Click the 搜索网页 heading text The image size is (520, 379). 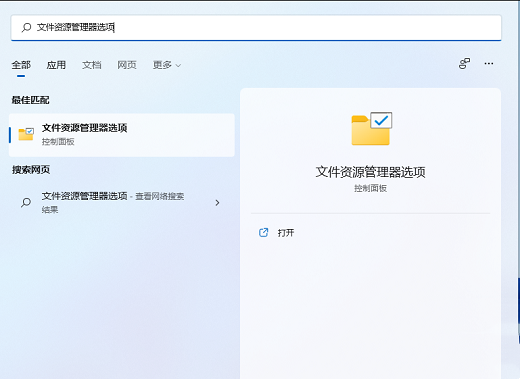pos(31,170)
